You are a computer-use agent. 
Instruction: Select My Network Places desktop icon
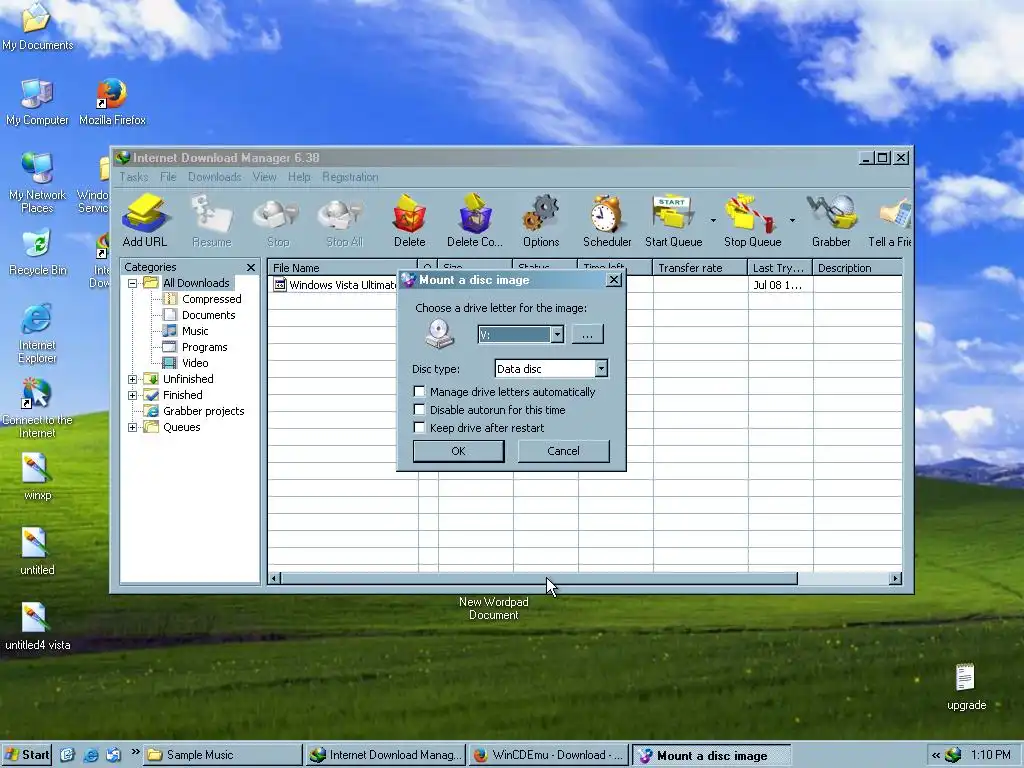(x=37, y=183)
